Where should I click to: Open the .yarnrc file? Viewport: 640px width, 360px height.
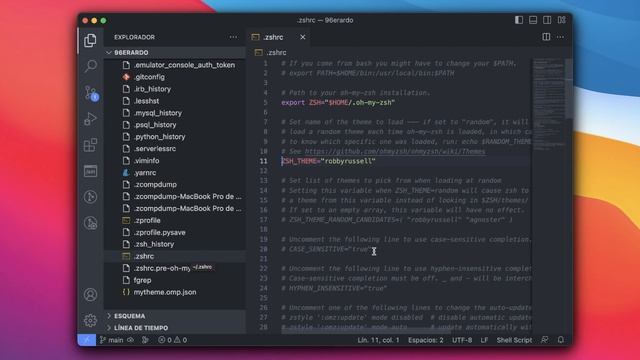(x=175, y=173)
